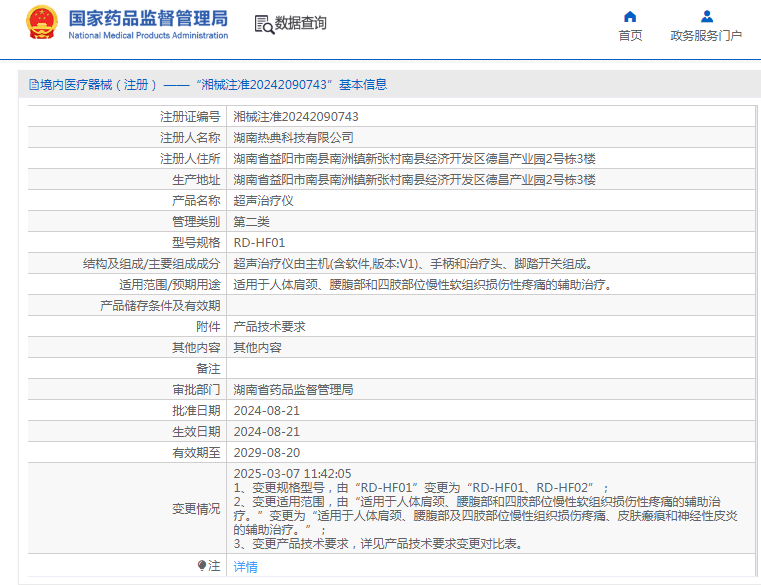761x585 pixels.
Task: Select 湖南热典科技有限公司 registrant name
Action: pyautogui.click(x=293, y=138)
